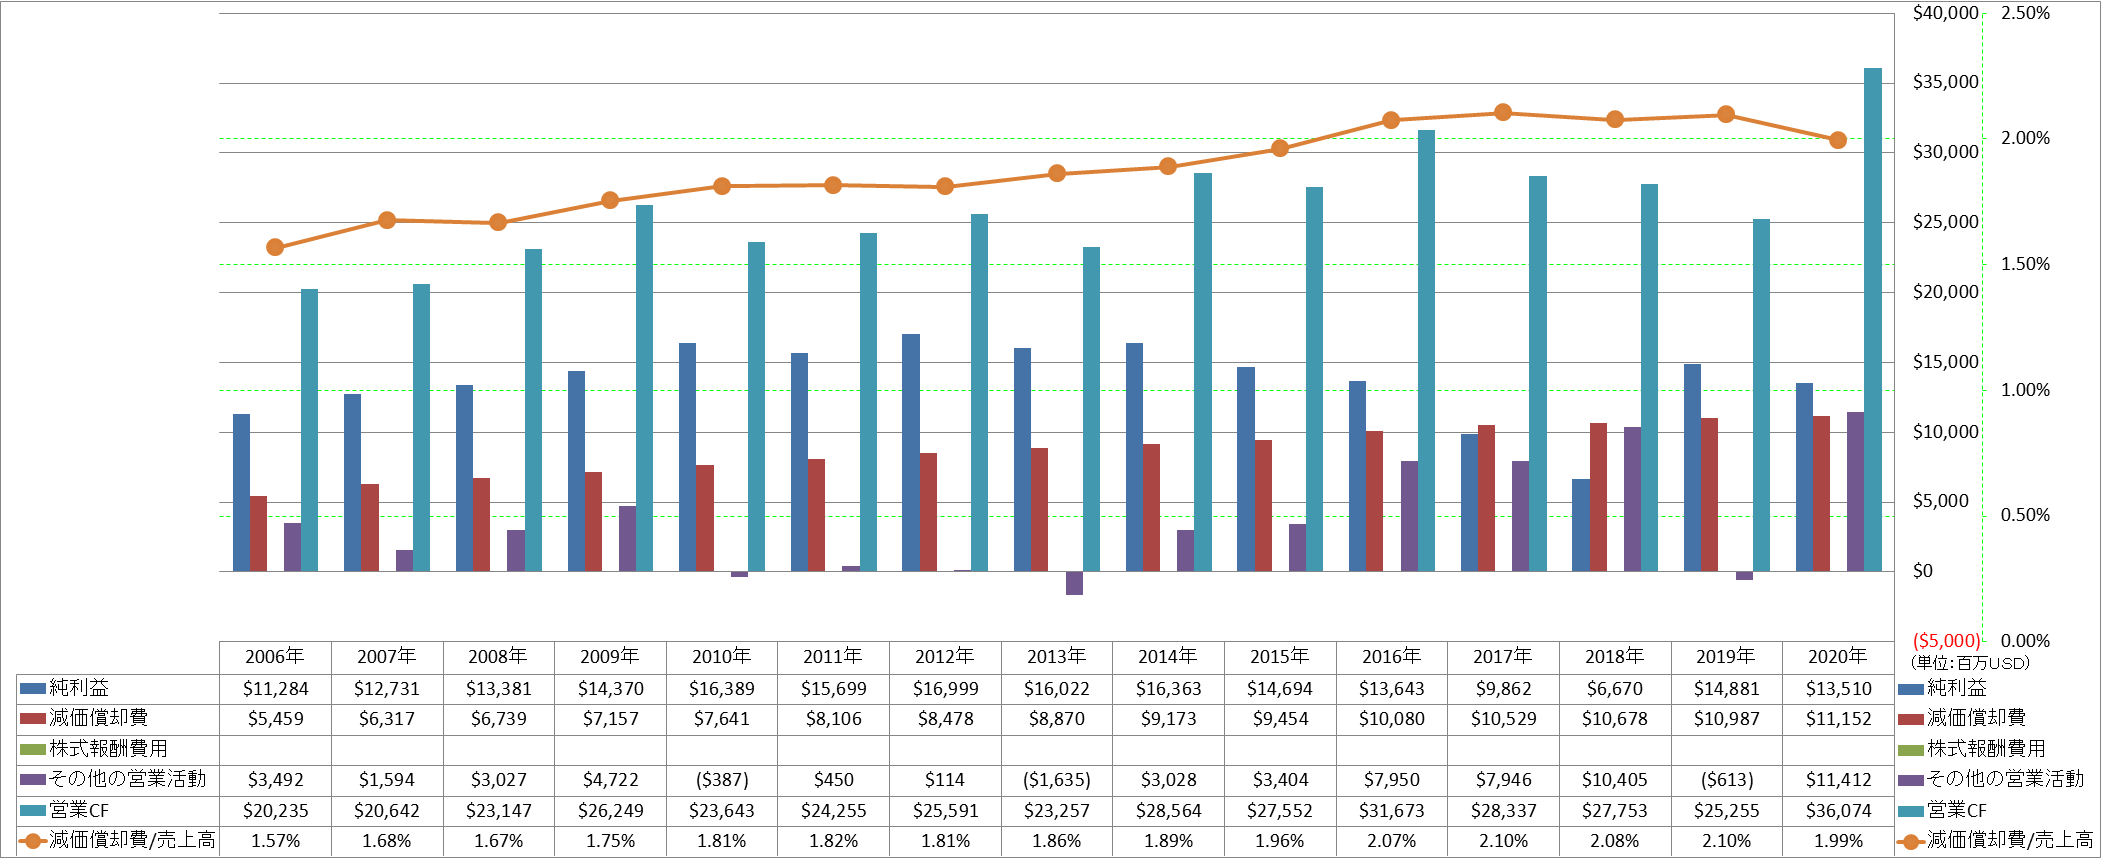This screenshot has width=2101, height=858.
Task: Click the 営業CF value $28,564
Action: [1168, 811]
